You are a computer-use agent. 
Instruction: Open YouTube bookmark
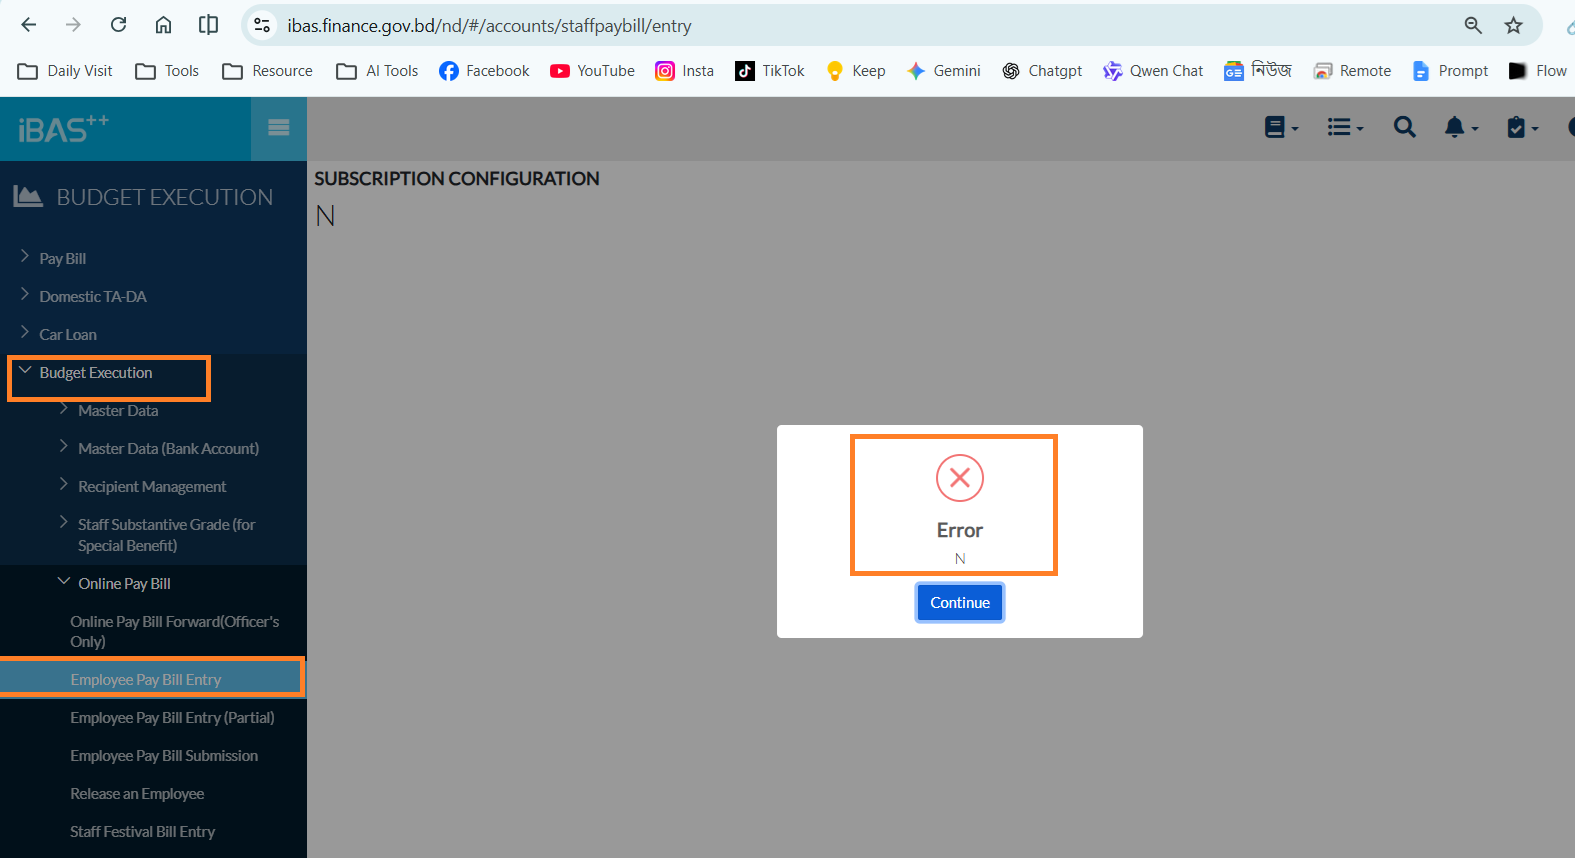tap(592, 71)
